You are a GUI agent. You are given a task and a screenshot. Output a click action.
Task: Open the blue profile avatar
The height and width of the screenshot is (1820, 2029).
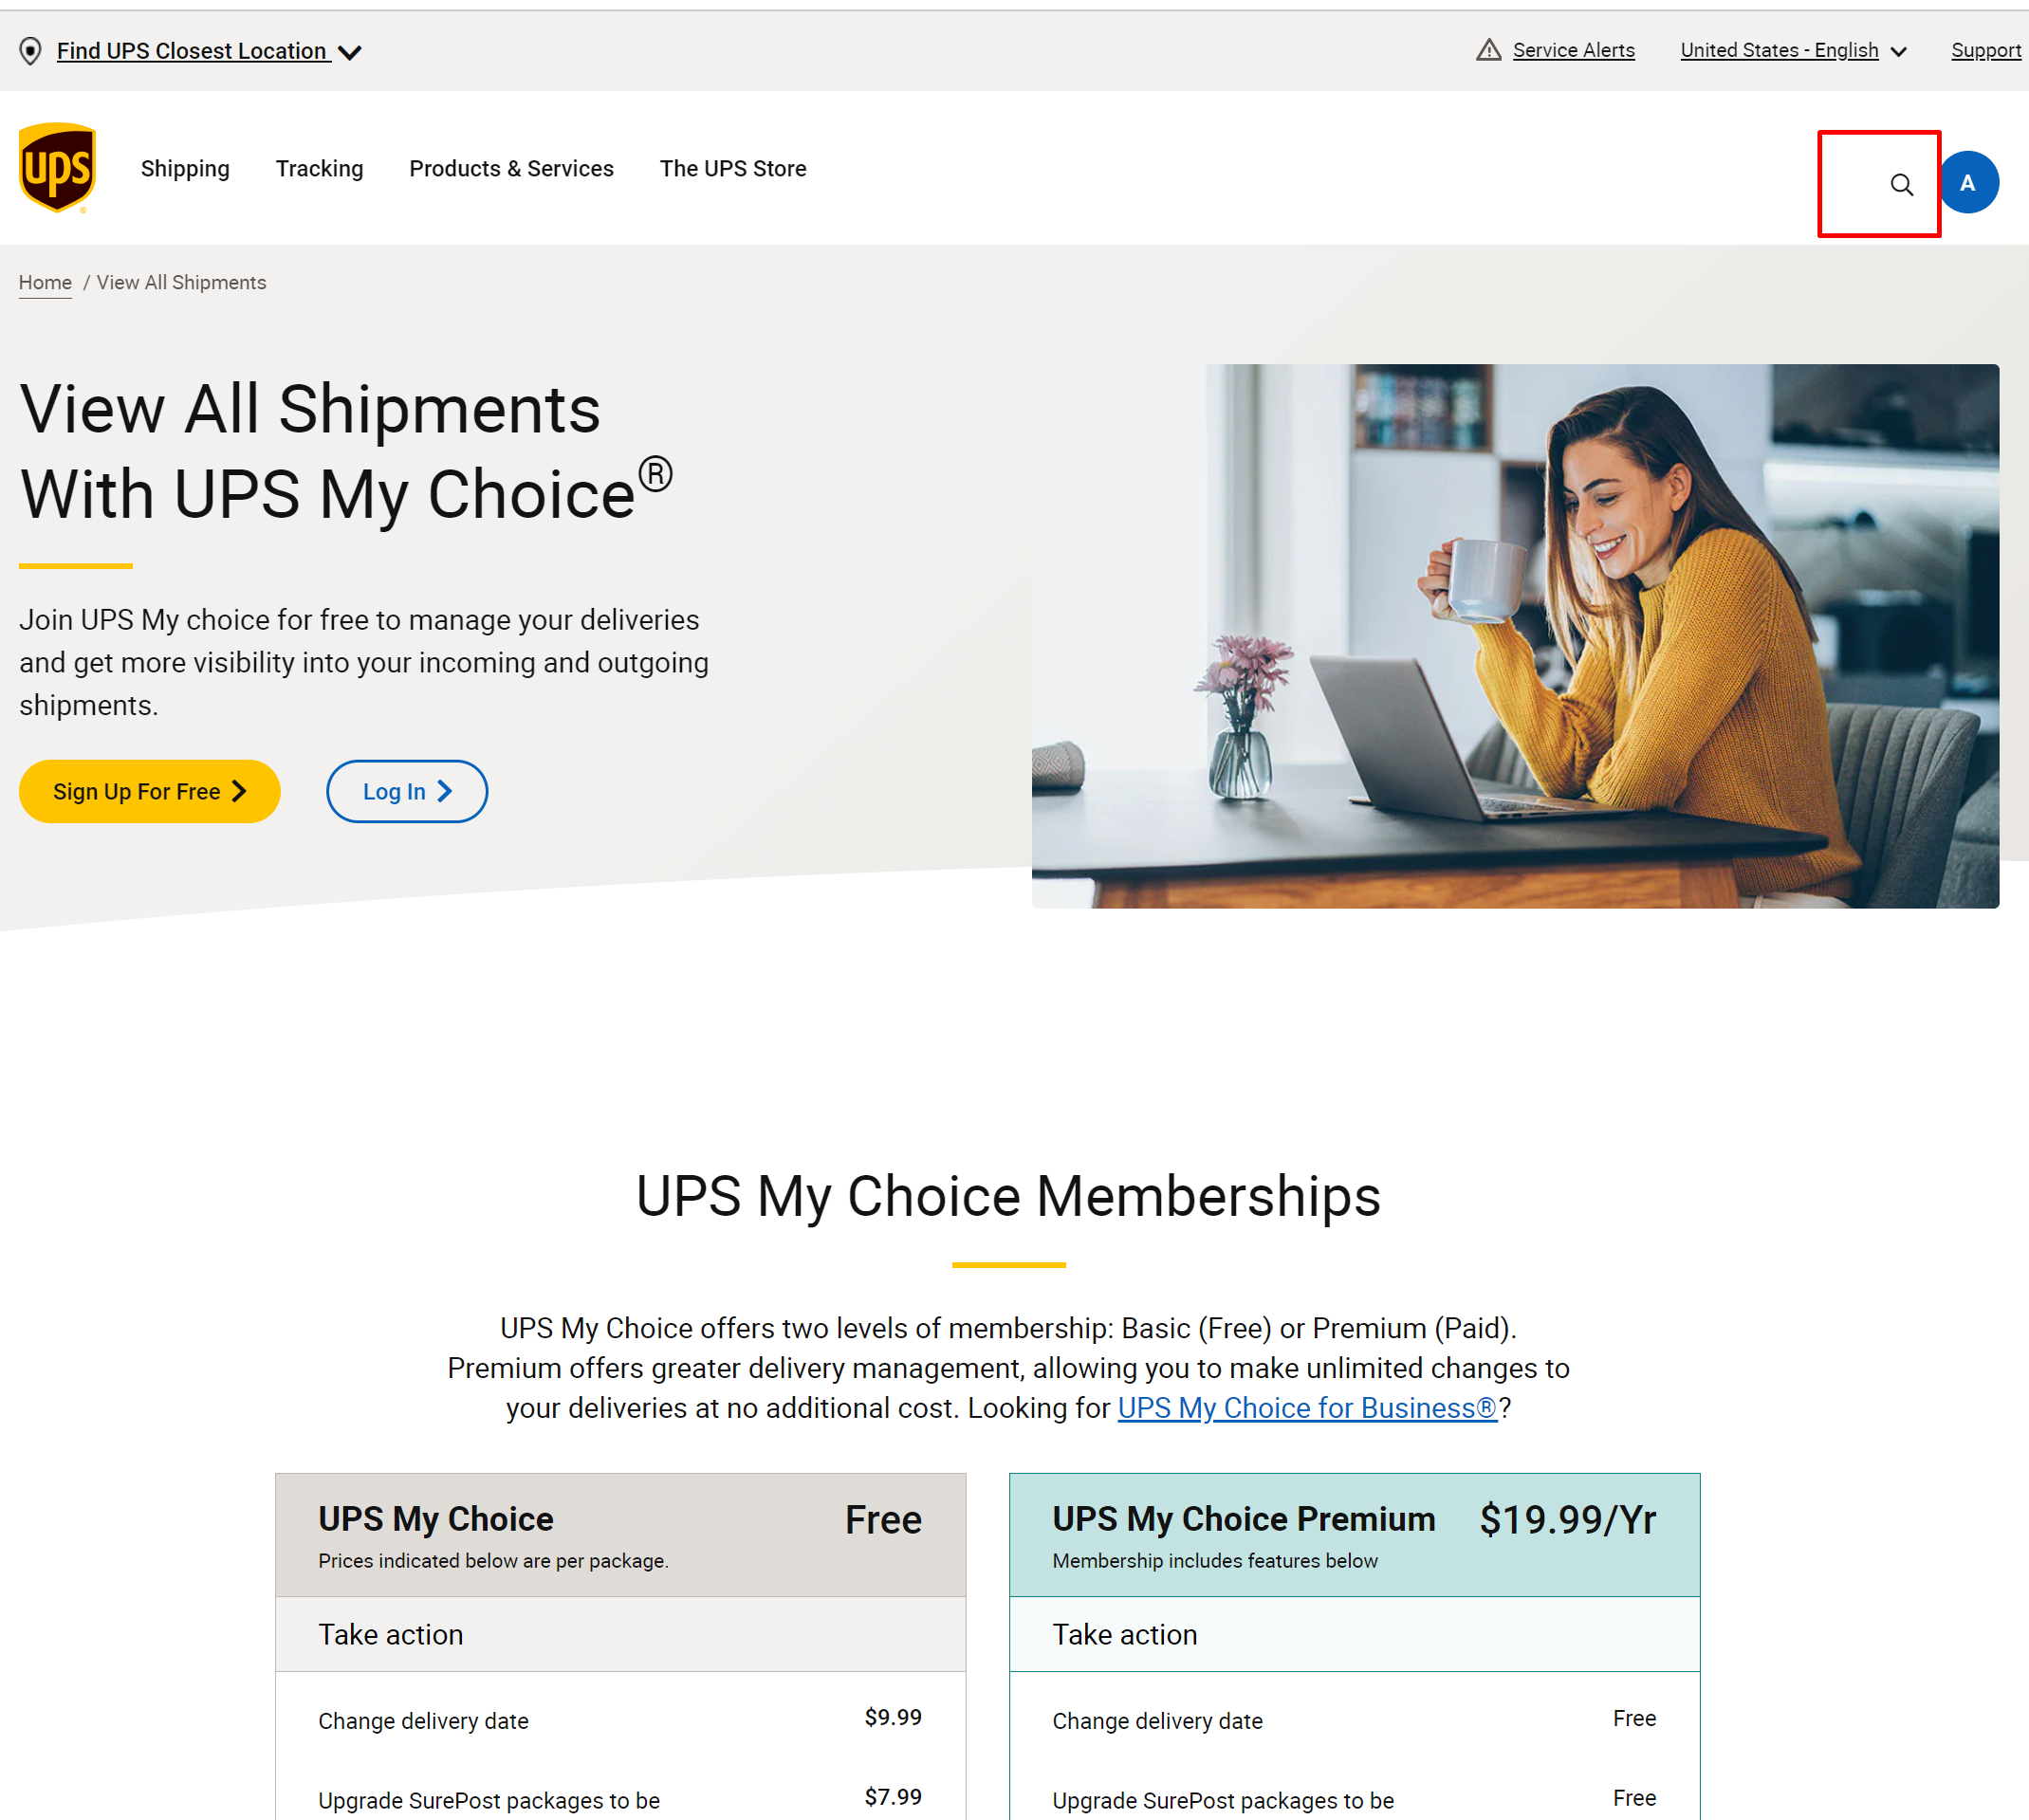tap(1967, 183)
